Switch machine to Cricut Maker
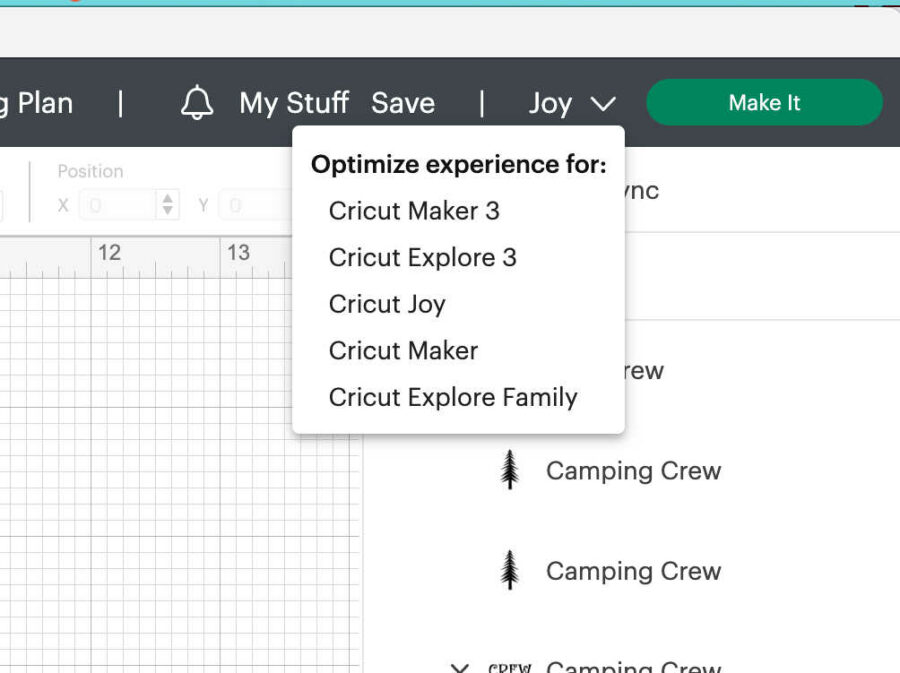 pyautogui.click(x=403, y=351)
